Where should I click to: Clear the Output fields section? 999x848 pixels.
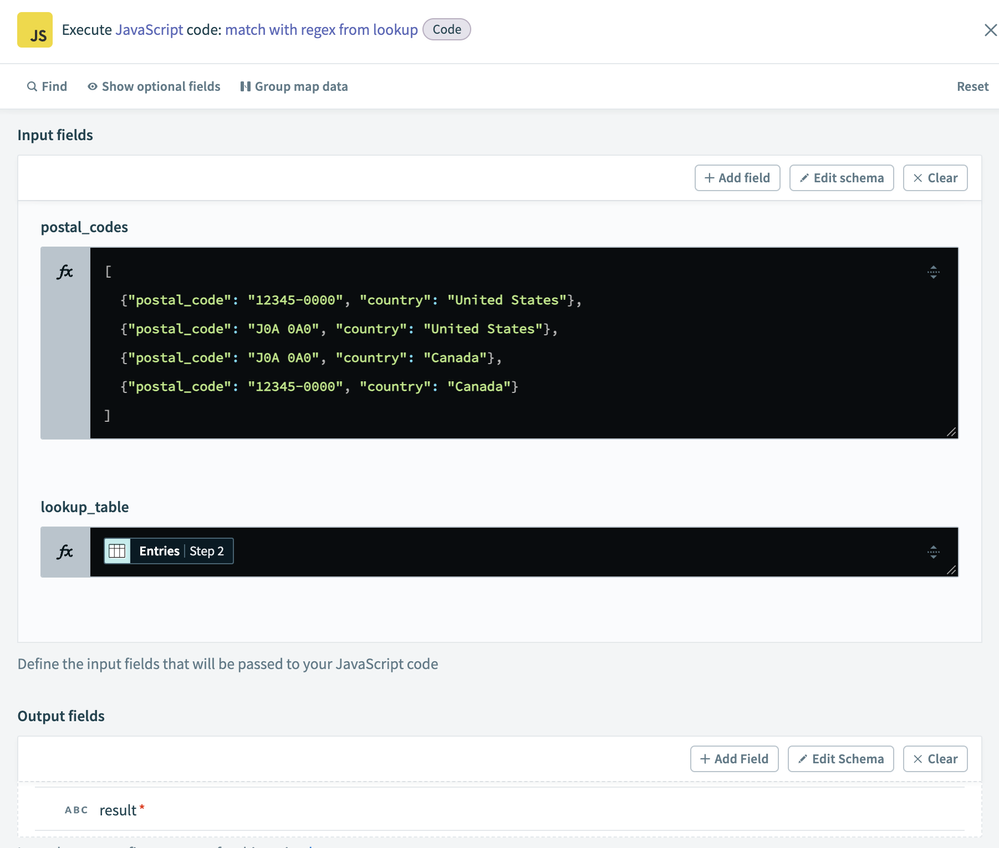(935, 759)
